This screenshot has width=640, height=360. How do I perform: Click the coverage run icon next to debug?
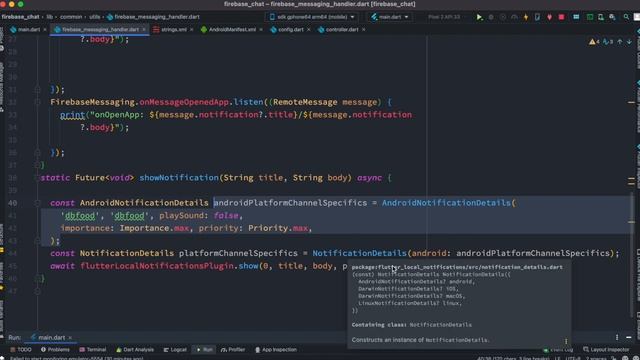tap(503, 17)
